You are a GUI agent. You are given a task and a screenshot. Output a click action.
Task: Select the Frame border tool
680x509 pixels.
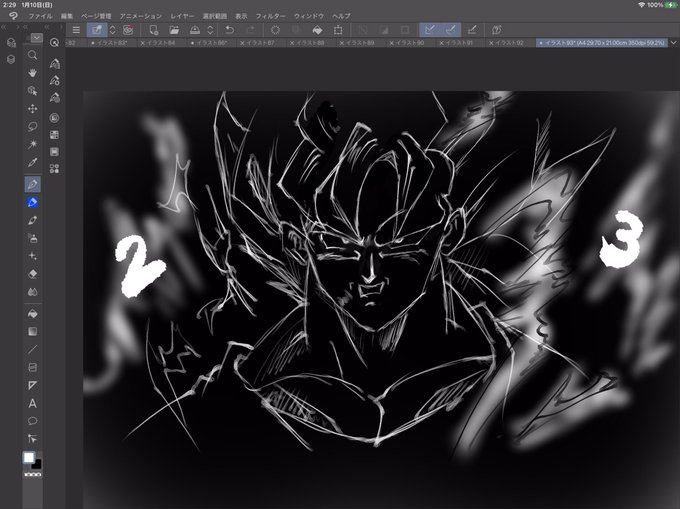[33, 367]
